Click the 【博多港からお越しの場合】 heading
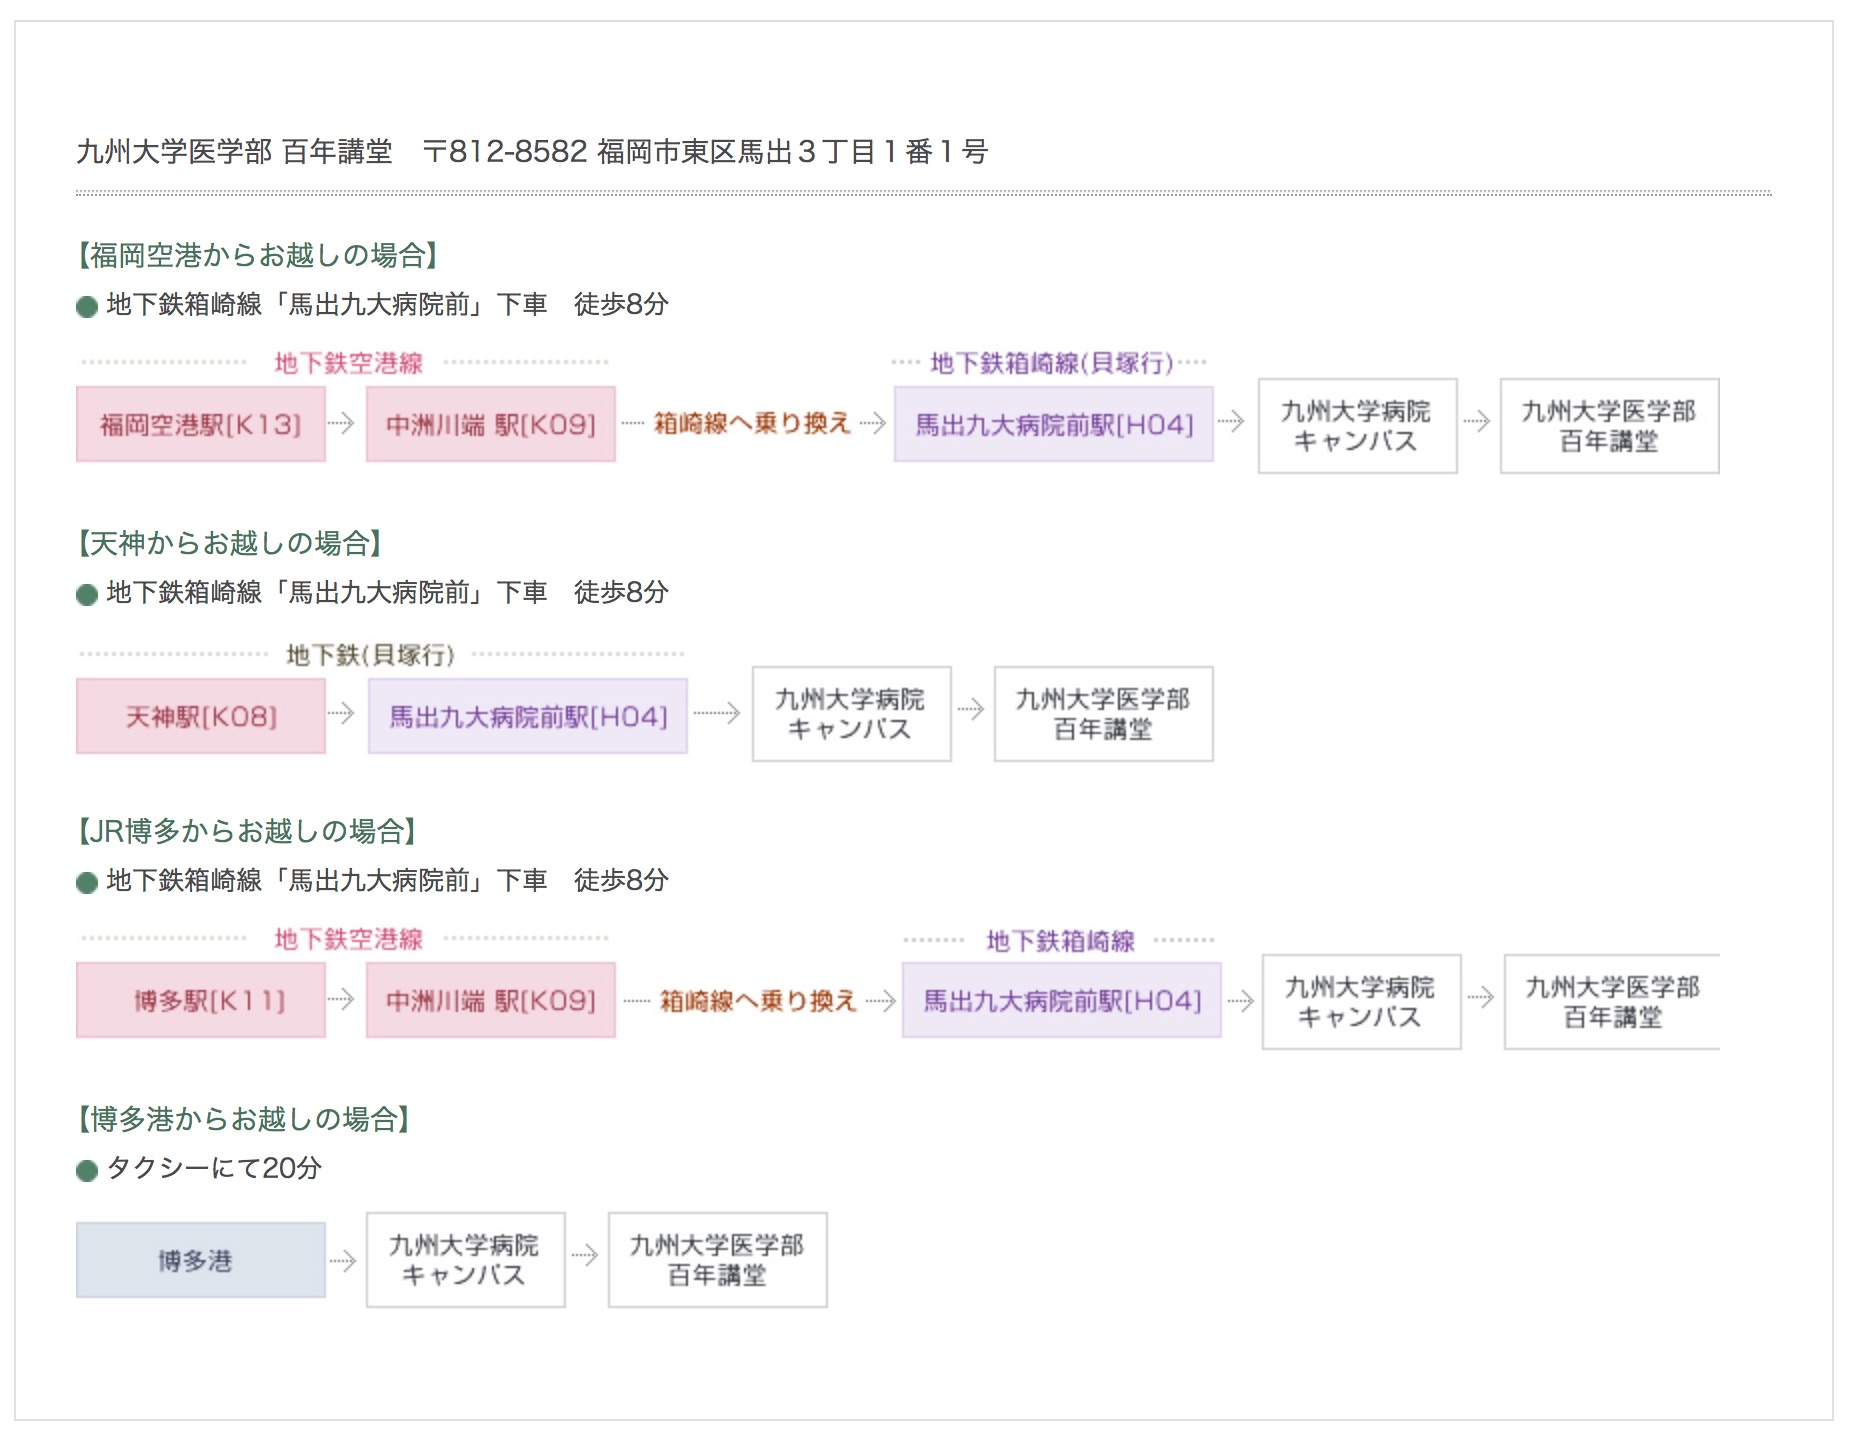The height and width of the screenshot is (1438, 1854). tap(244, 1119)
